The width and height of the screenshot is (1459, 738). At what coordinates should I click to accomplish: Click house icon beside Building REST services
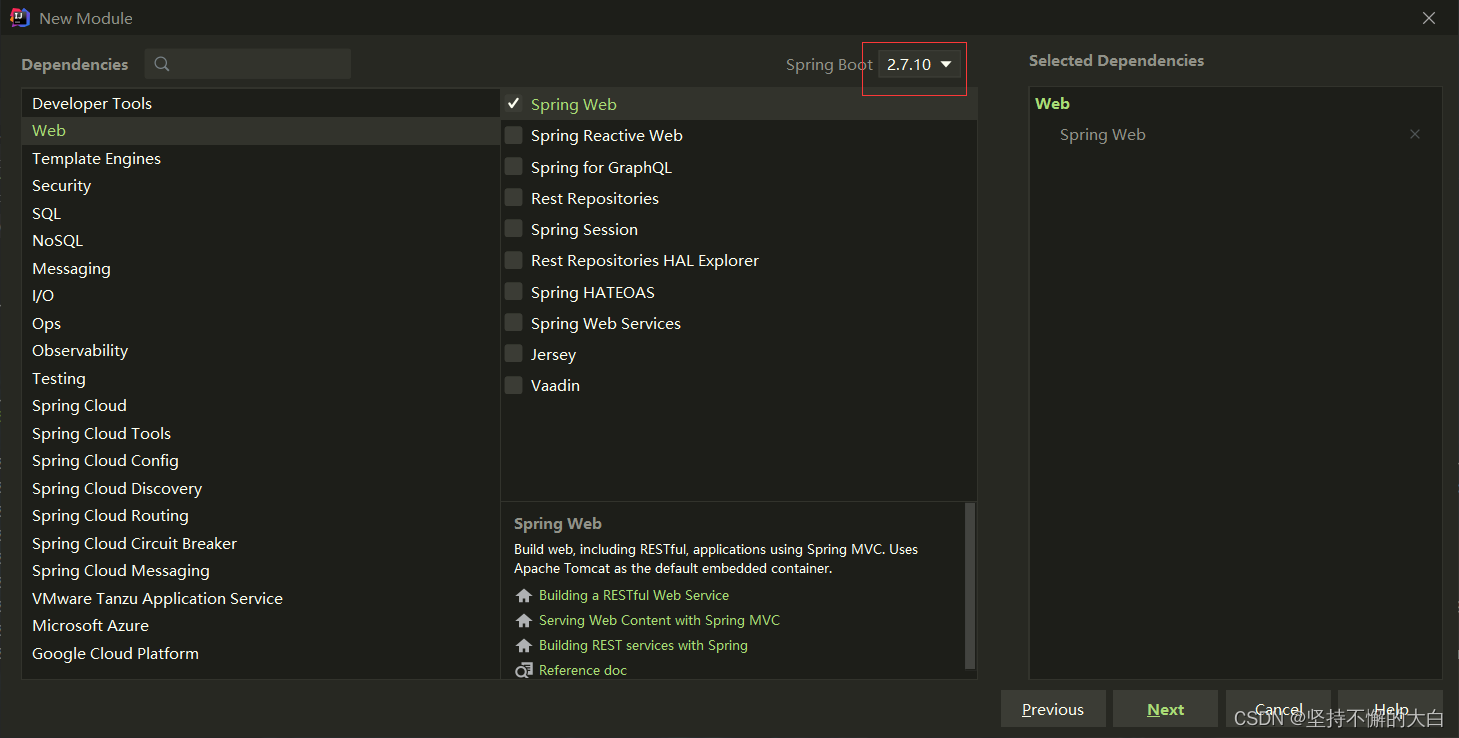[x=524, y=645]
